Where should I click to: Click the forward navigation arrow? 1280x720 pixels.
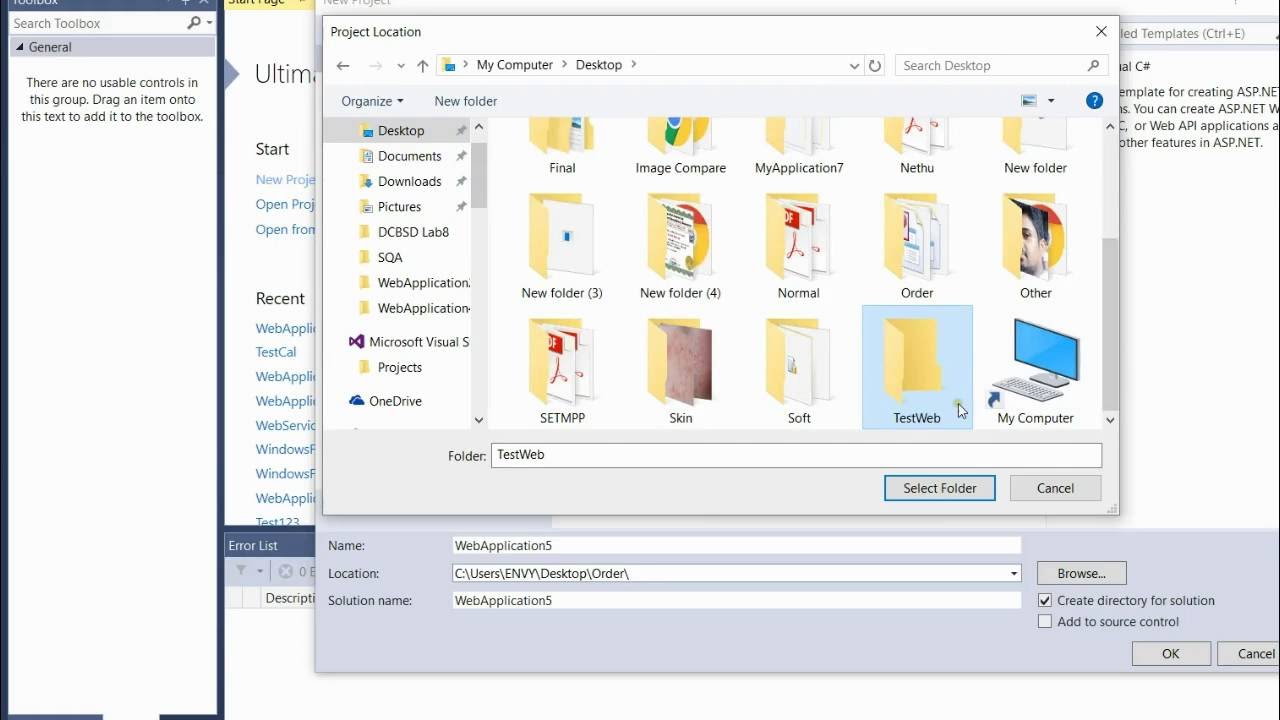pyautogui.click(x=375, y=65)
